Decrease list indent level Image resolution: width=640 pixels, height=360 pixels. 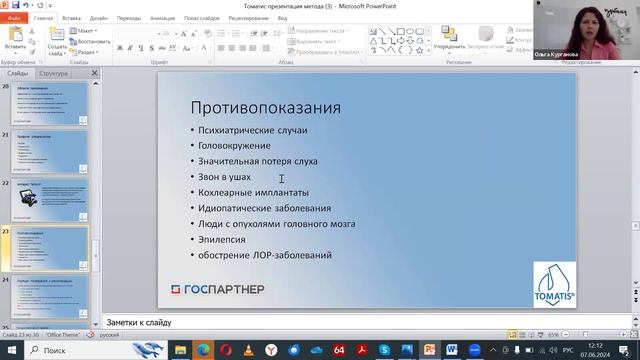[x=253, y=34]
